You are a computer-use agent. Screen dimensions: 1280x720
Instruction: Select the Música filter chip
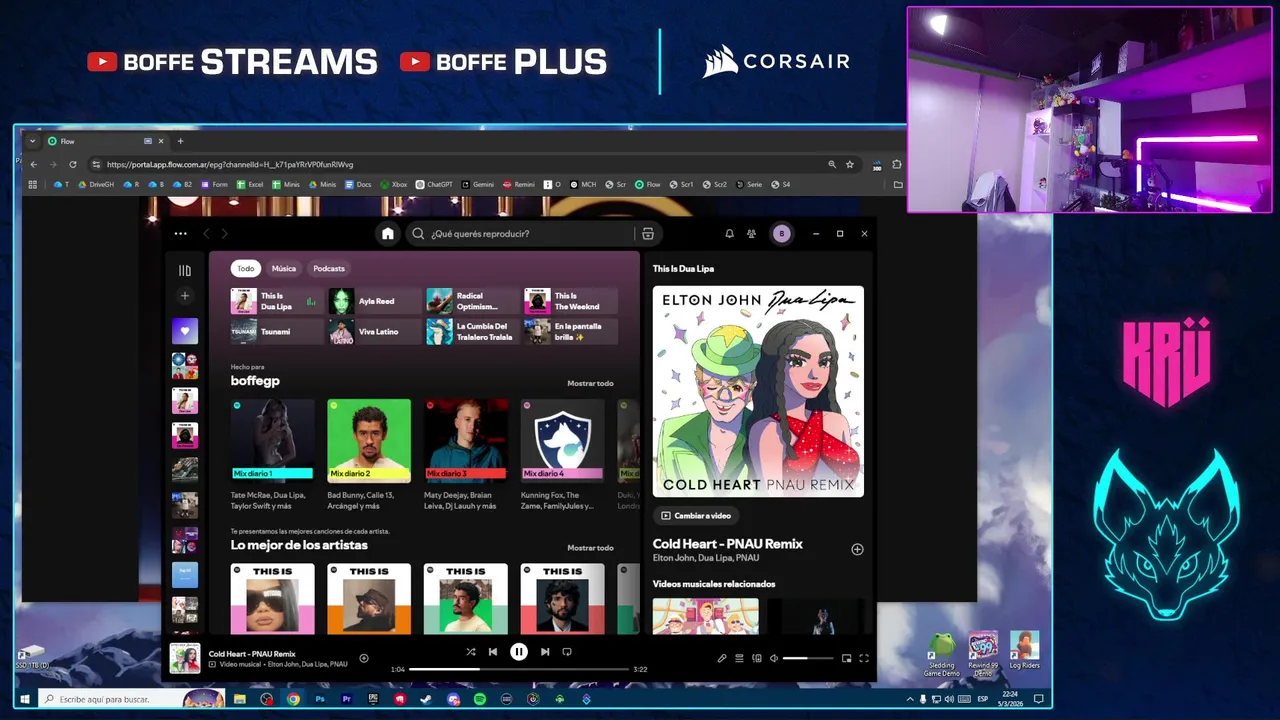click(284, 268)
